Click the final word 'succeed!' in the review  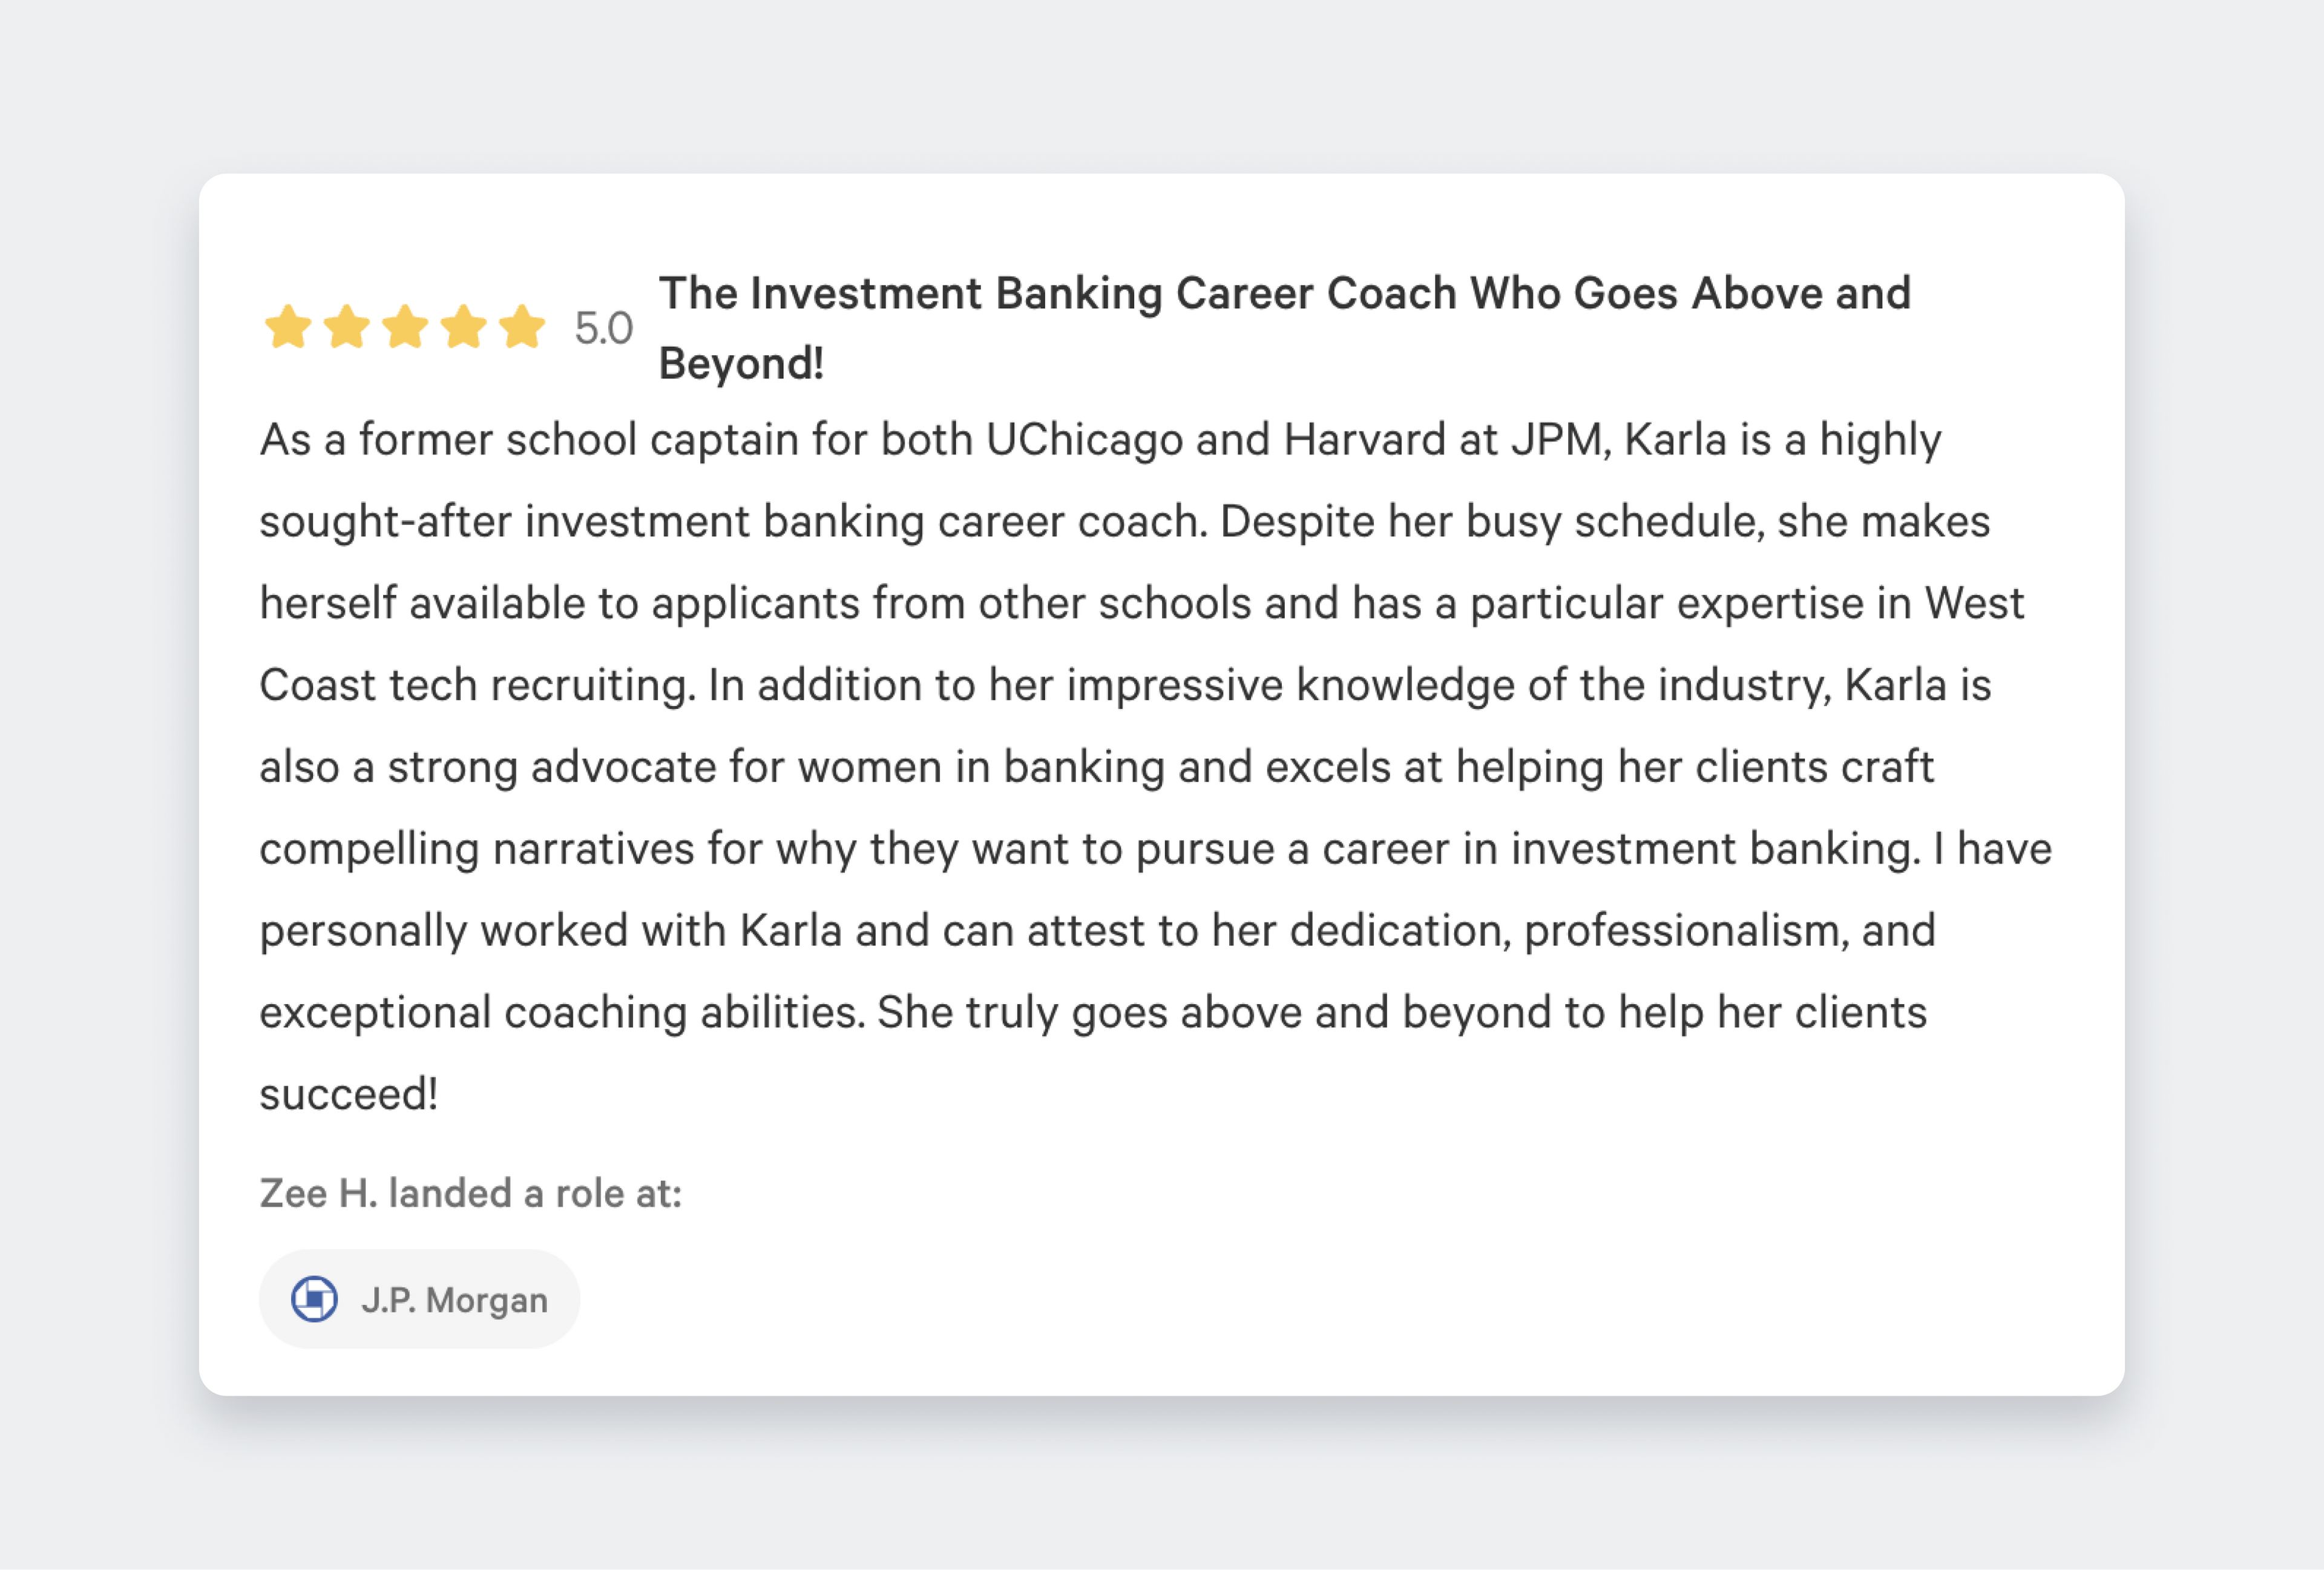coord(348,1094)
